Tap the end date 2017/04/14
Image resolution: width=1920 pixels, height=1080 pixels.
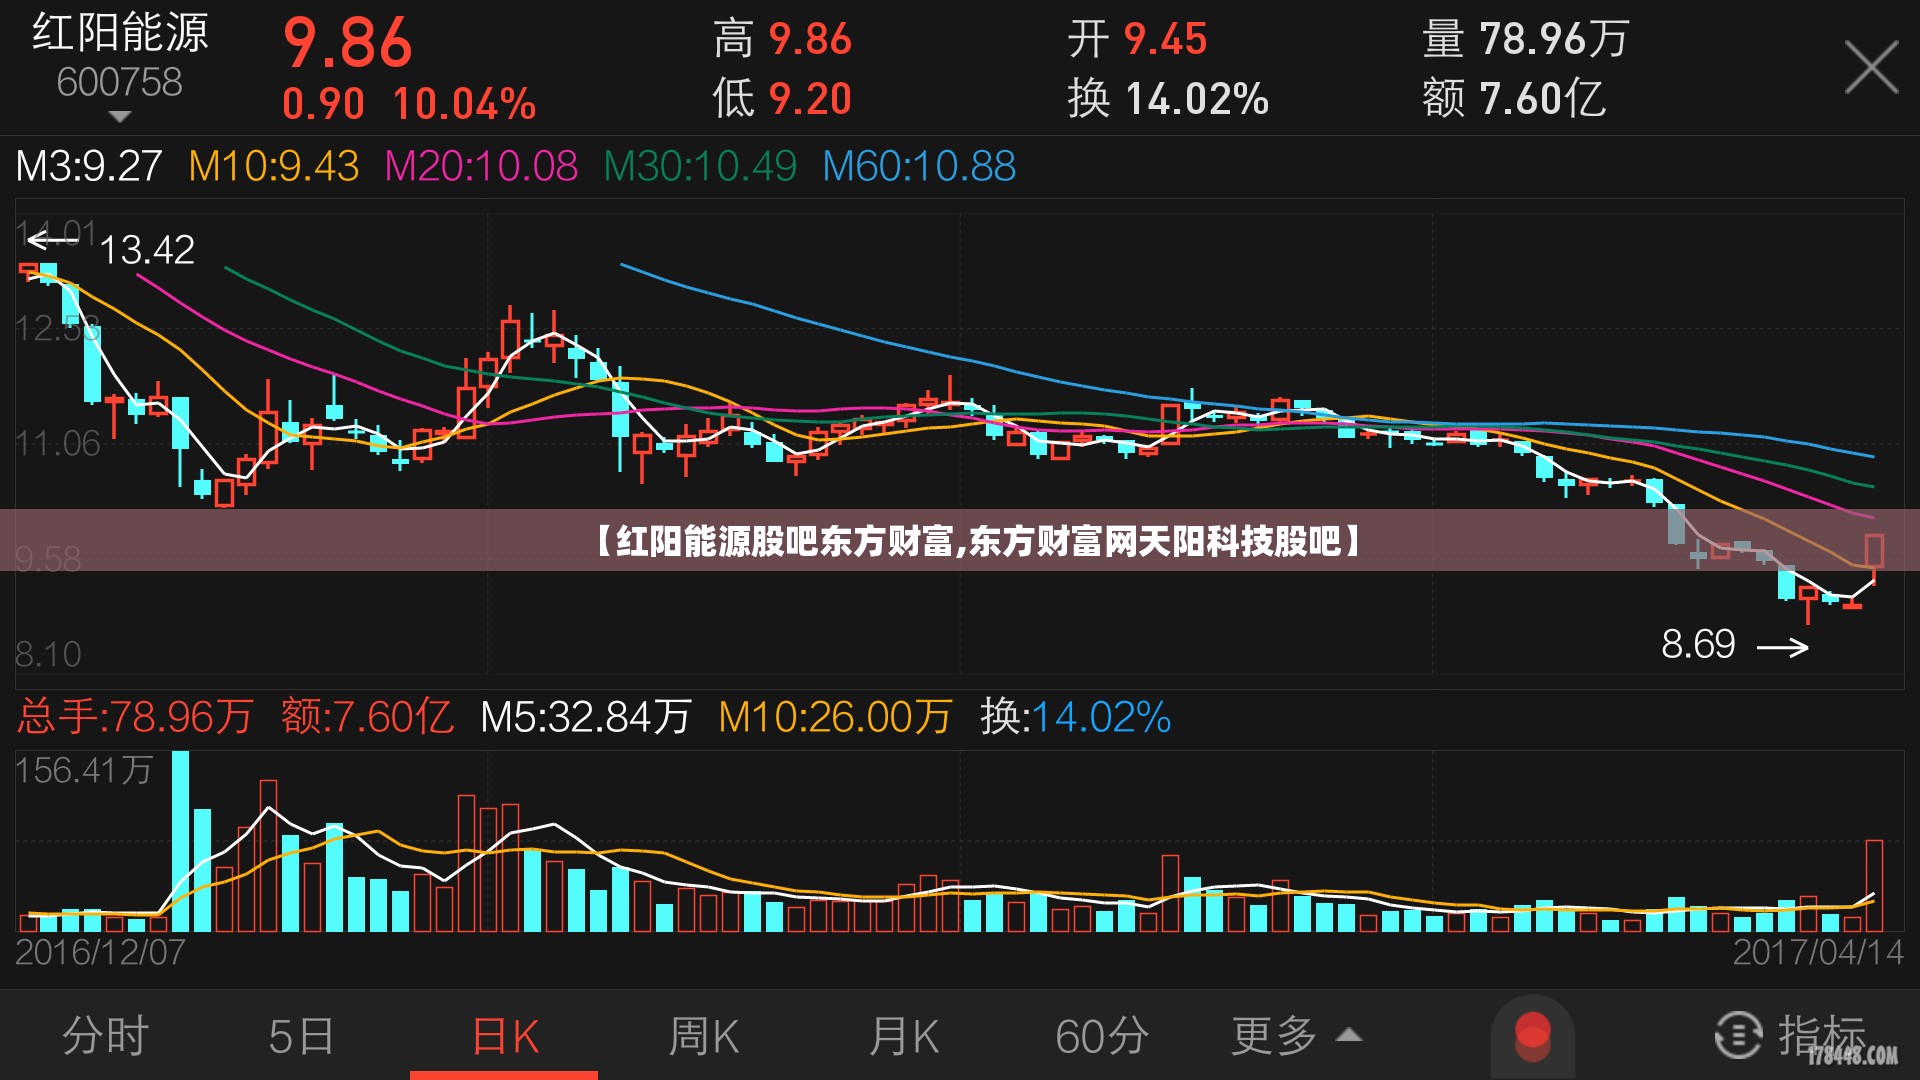point(1818,952)
